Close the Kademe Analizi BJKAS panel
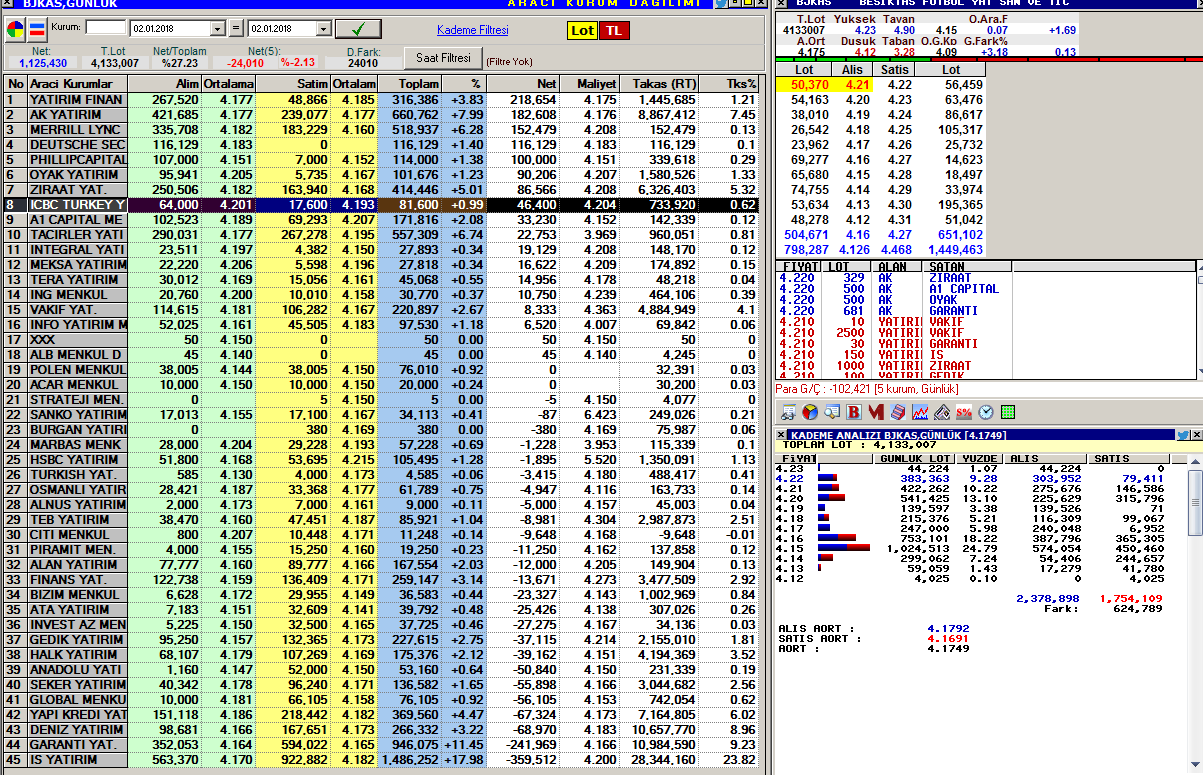Image resolution: width=1203 pixels, height=775 pixels. [x=1195, y=435]
